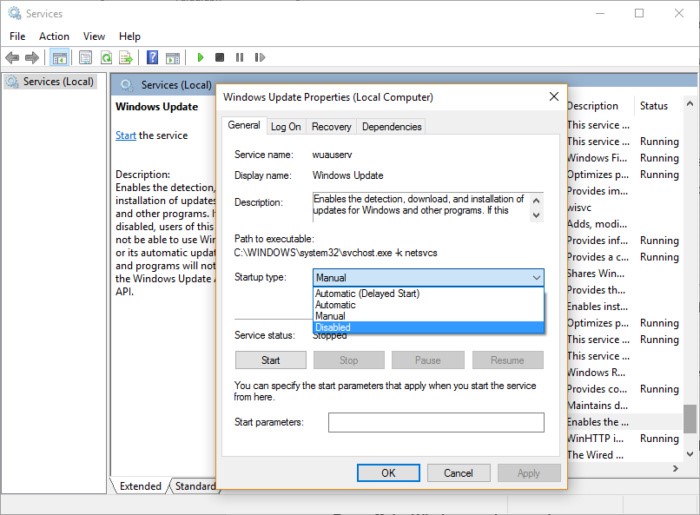Click the Start button in service status
700x515 pixels.
(271, 360)
